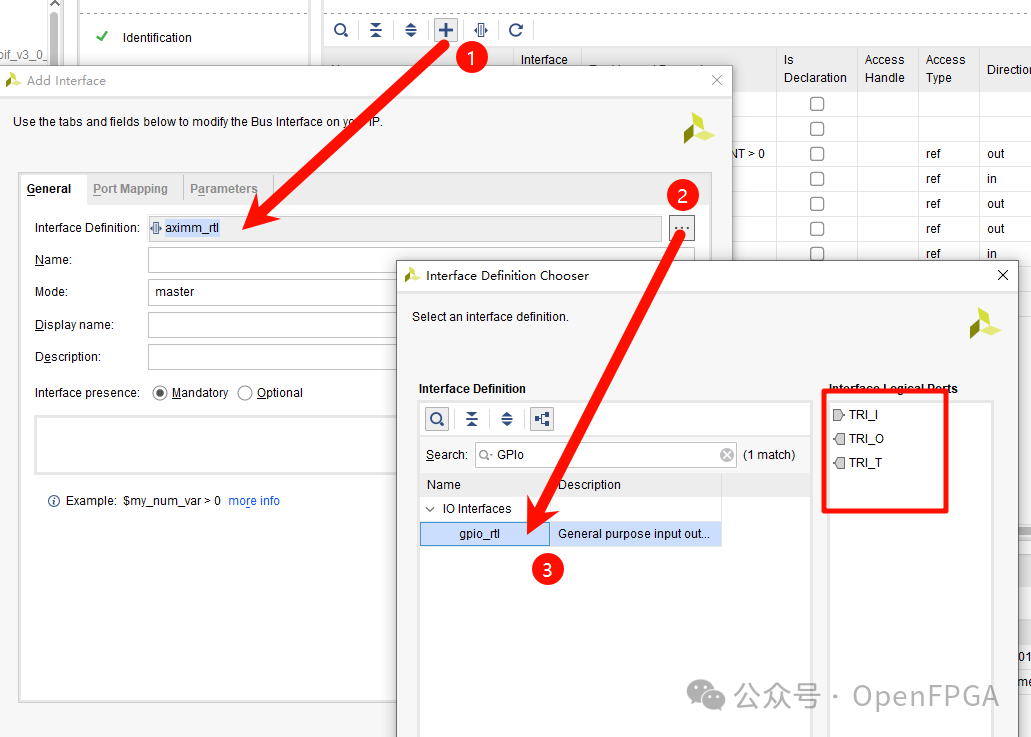Click expand all icon in main toolbar
This screenshot has height=737, width=1031.
(x=410, y=30)
